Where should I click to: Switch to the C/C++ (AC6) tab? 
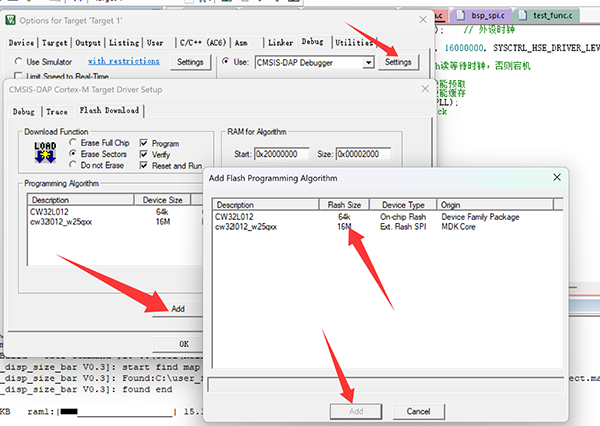(200, 43)
